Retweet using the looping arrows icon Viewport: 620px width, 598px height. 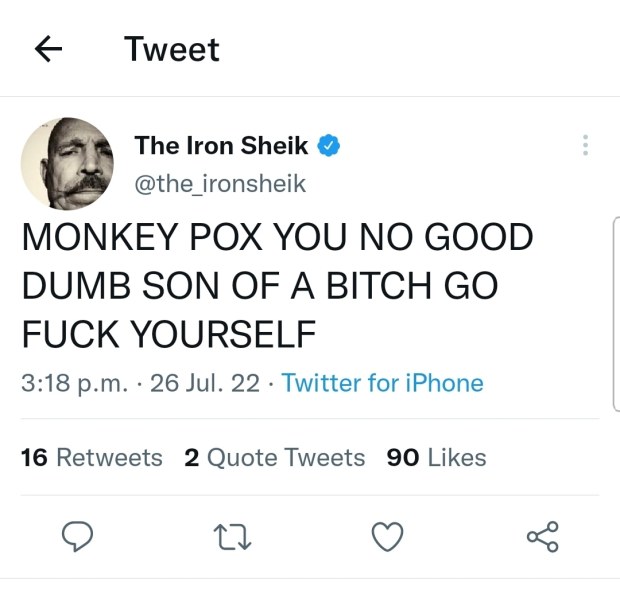click(x=232, y=538)
